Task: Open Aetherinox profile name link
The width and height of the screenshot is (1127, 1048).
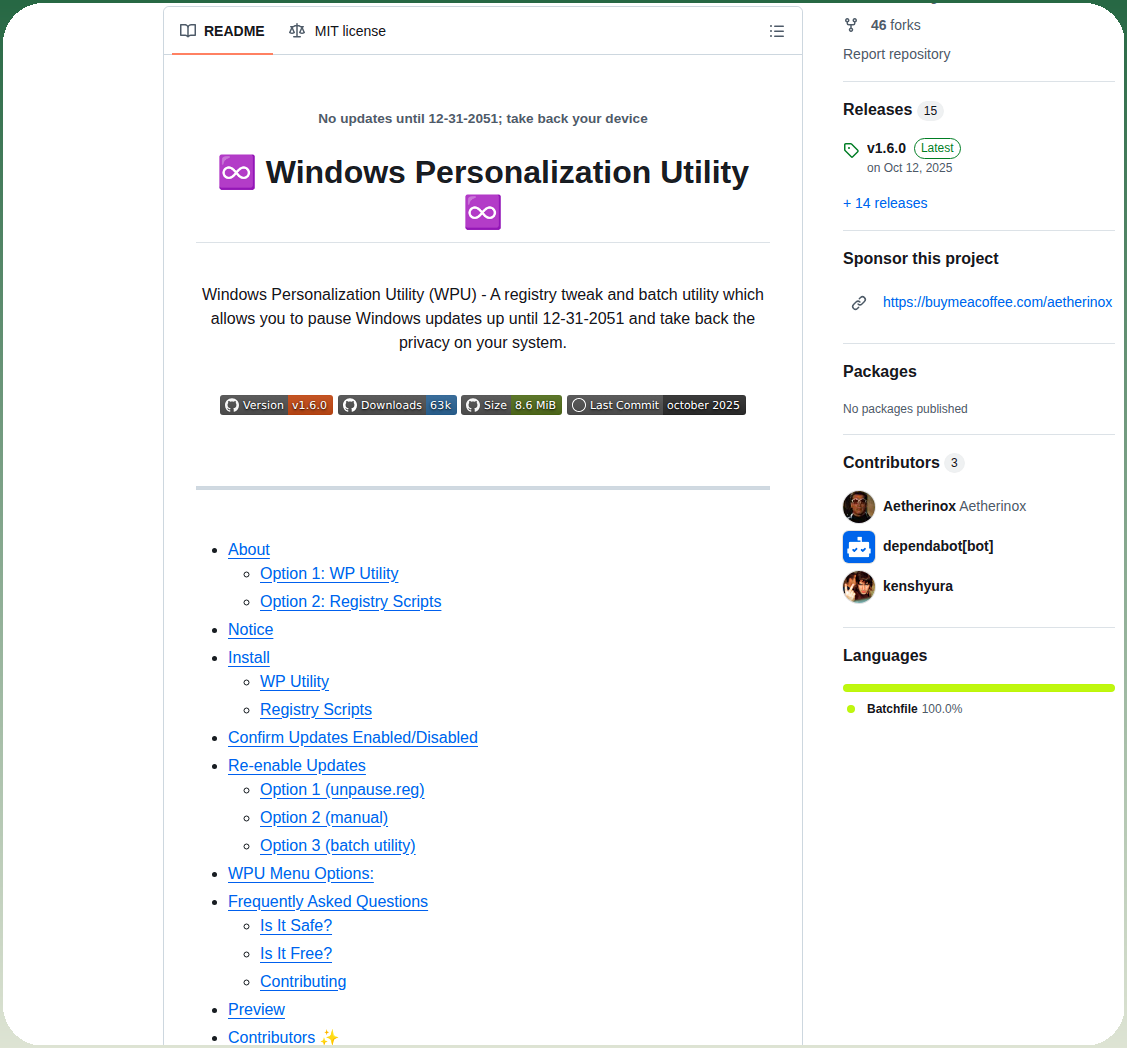Action: (919, 507)
